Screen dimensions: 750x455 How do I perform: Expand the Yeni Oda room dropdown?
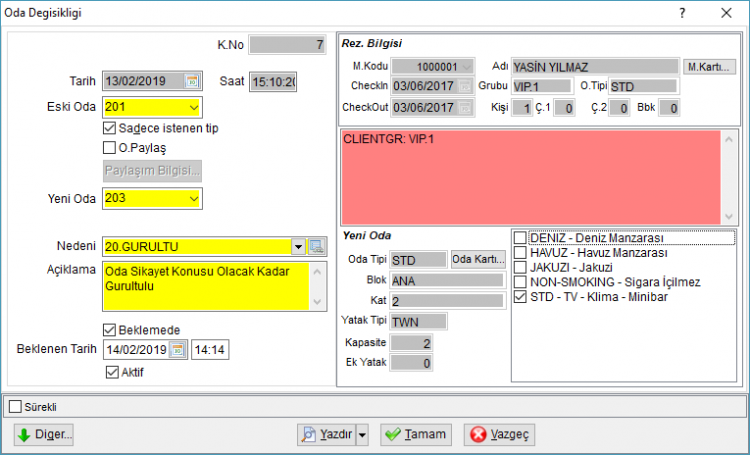coord(194,199)
